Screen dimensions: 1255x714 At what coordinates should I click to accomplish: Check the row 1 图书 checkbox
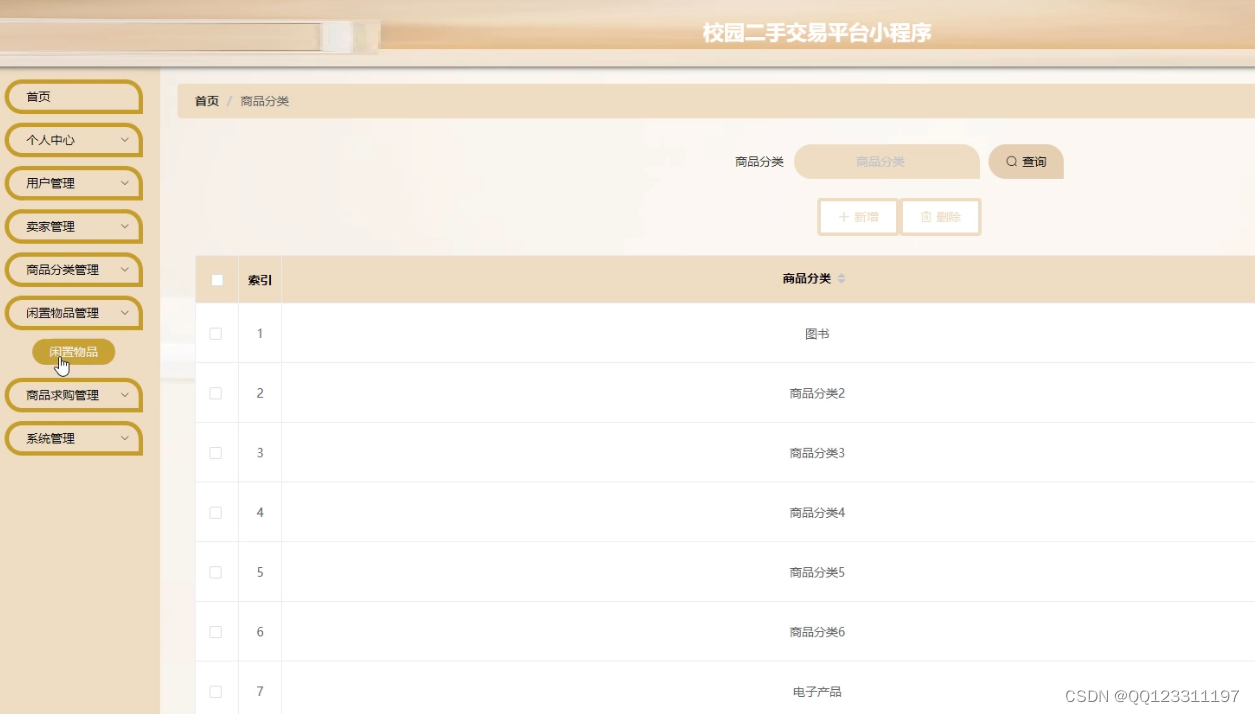click(215, 334)
